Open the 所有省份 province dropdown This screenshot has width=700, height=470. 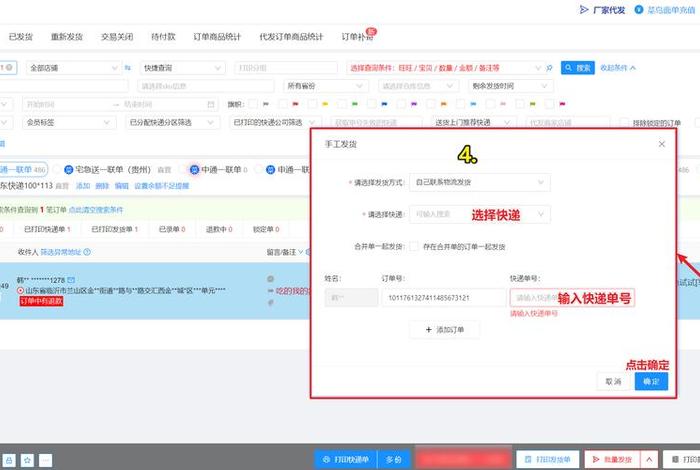(x=325, y=86)
